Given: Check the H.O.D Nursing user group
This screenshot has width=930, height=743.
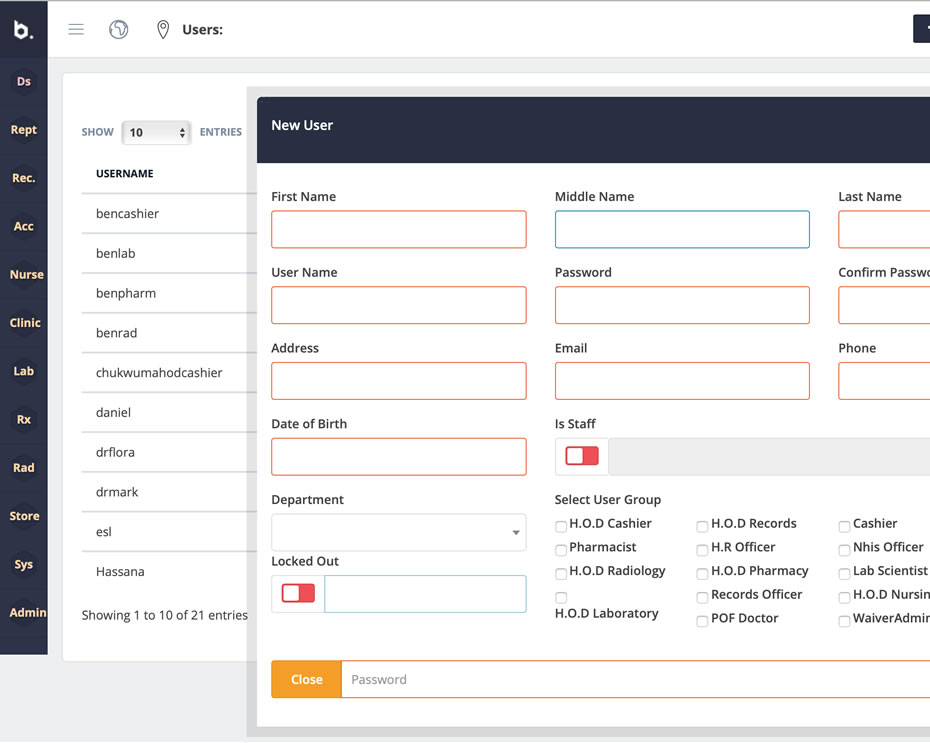Looking at the screenshot, I should (x=844, y=597).
